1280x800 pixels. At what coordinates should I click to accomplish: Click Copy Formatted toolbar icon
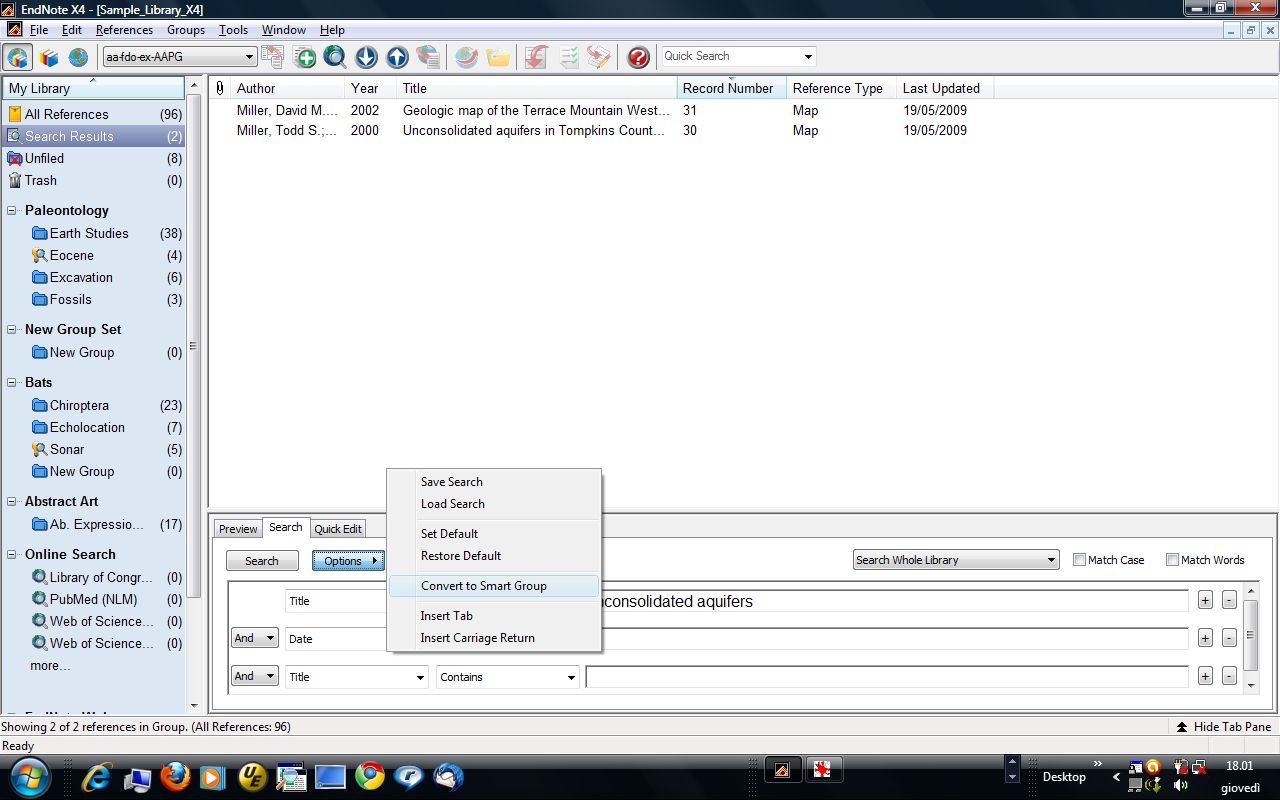272,57
